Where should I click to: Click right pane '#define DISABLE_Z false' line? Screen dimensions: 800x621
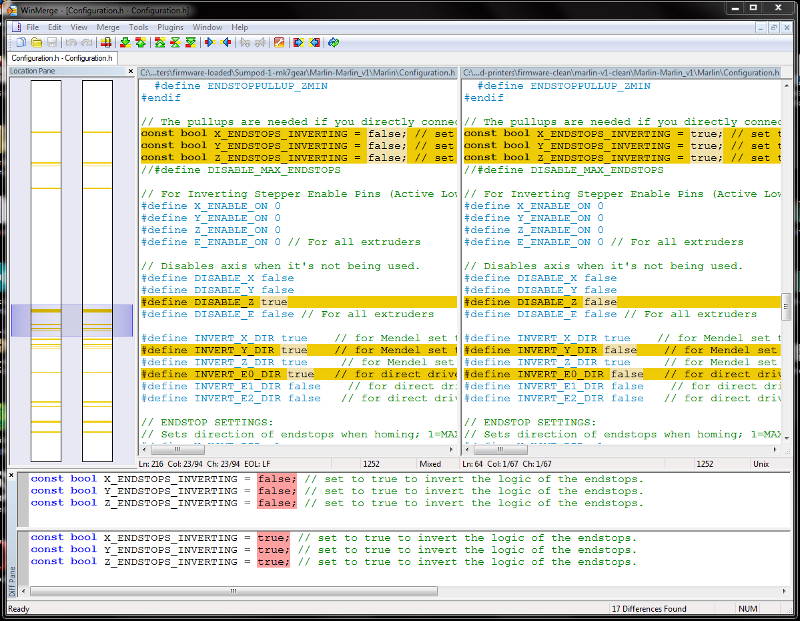[622, 302]
